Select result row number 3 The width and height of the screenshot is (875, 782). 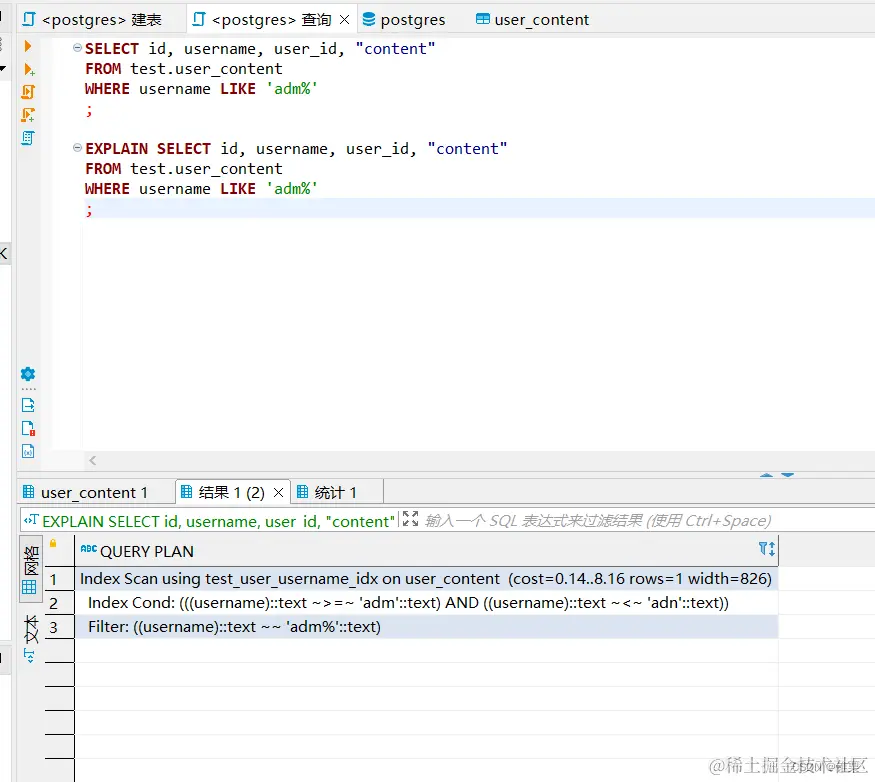(x=54, y=627)
